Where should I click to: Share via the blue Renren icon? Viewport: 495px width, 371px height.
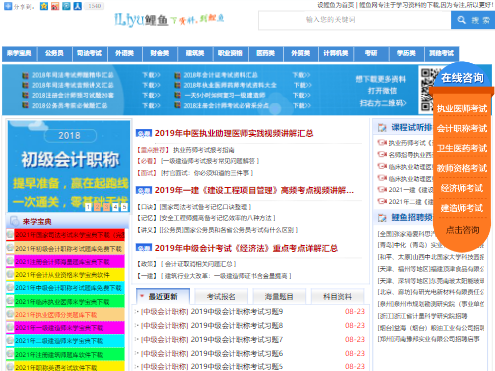[x=78, y=6]
